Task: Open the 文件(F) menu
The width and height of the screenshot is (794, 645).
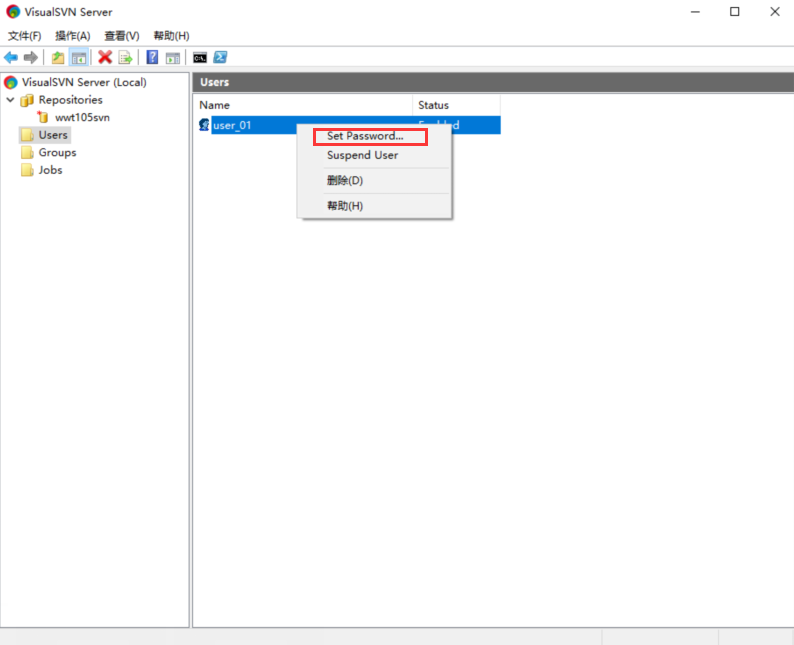Action: [24, 36]
